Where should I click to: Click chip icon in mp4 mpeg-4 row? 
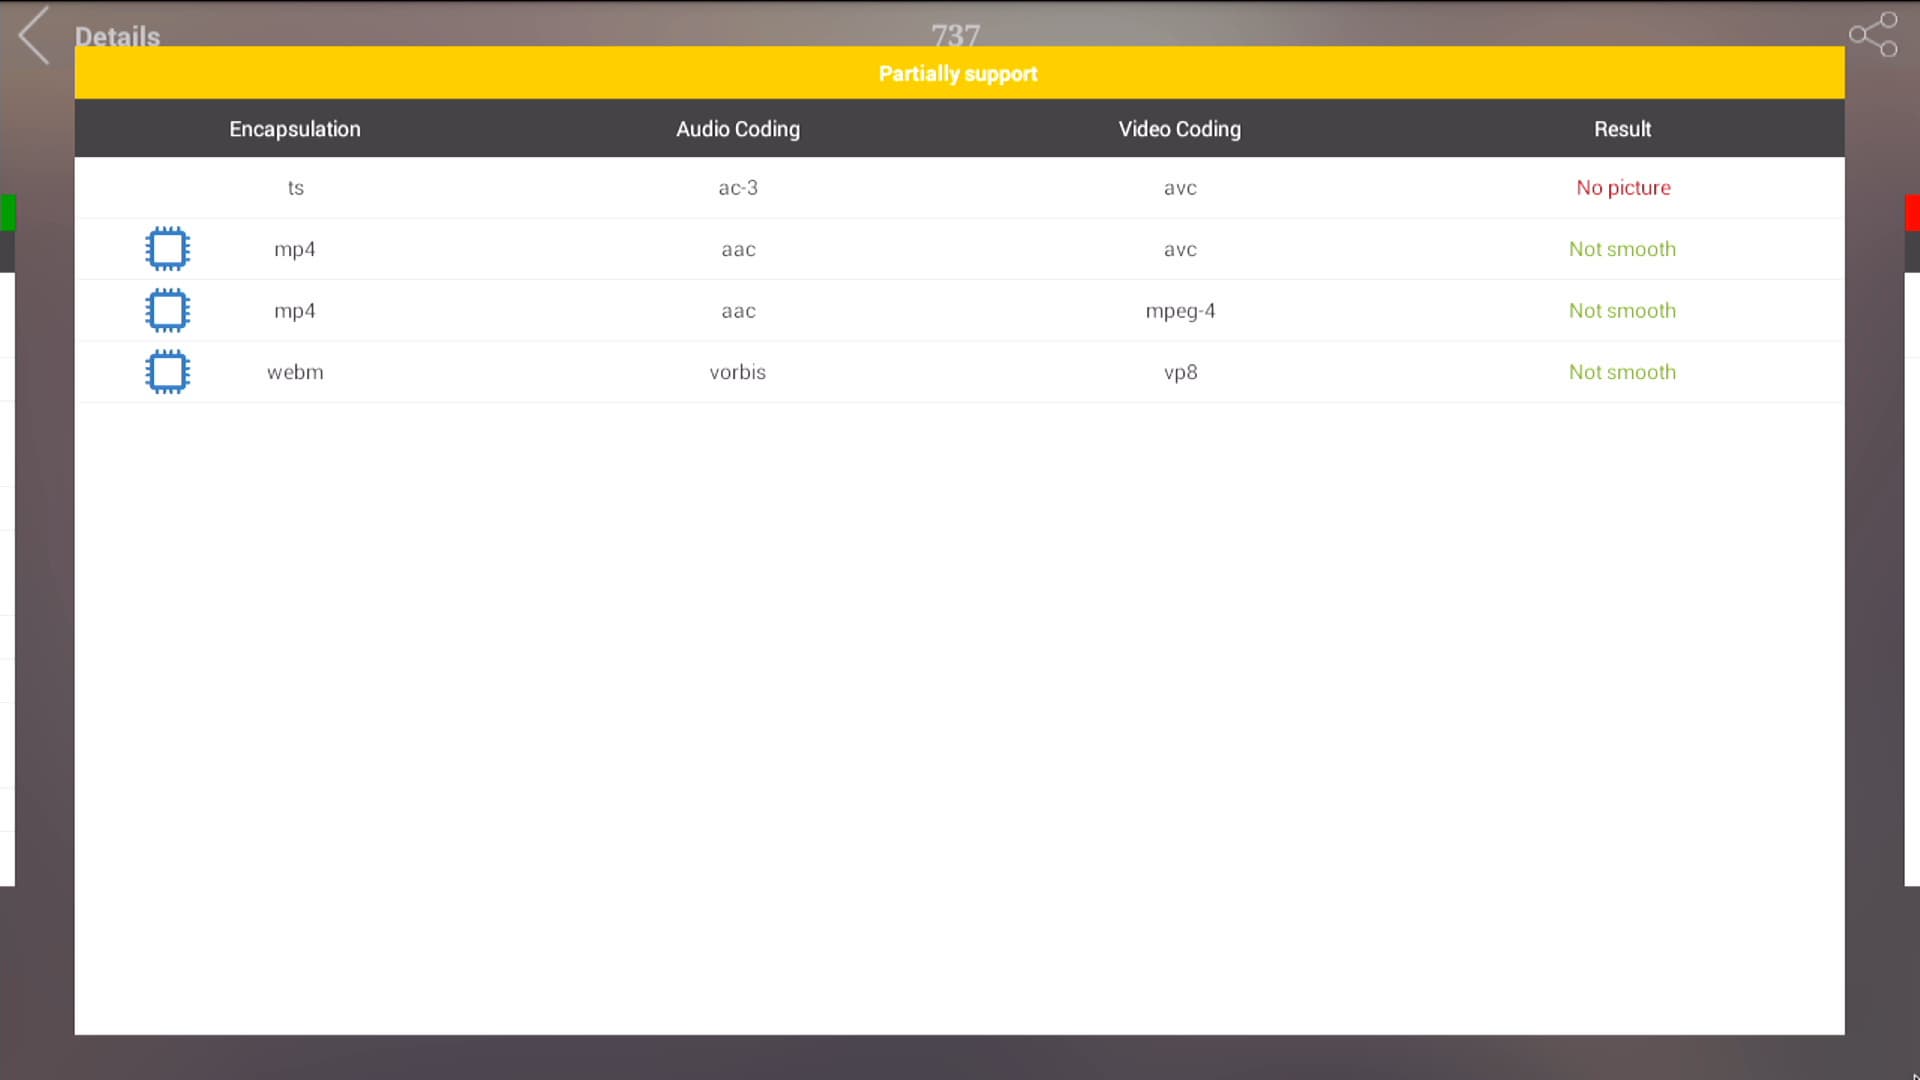click(167, 311)
